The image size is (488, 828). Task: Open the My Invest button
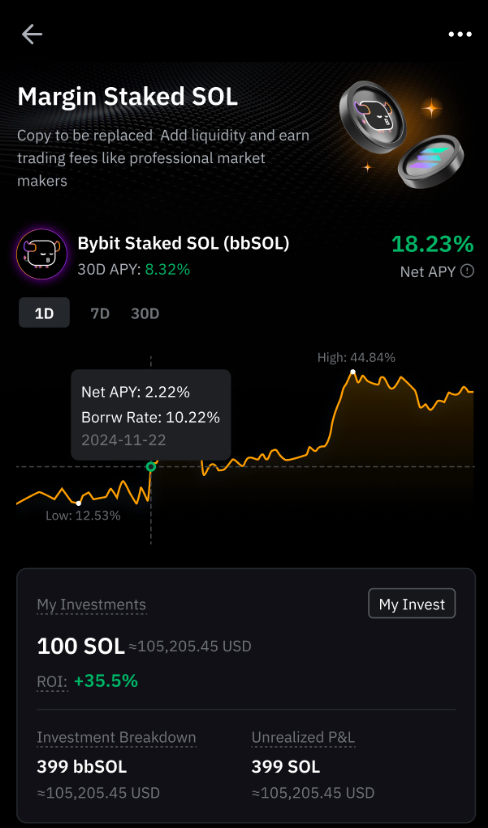point(412,604)
